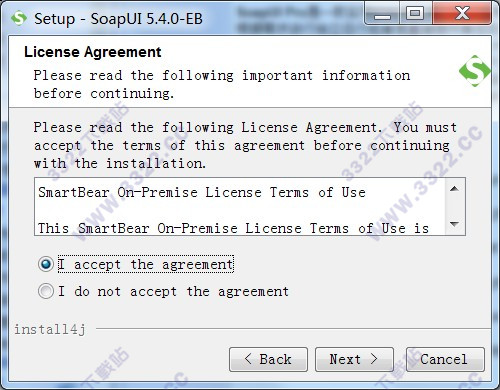Click the 'I accept the agreement' label text
Viewport: 500px width, 390px height.
pos(146,264)
